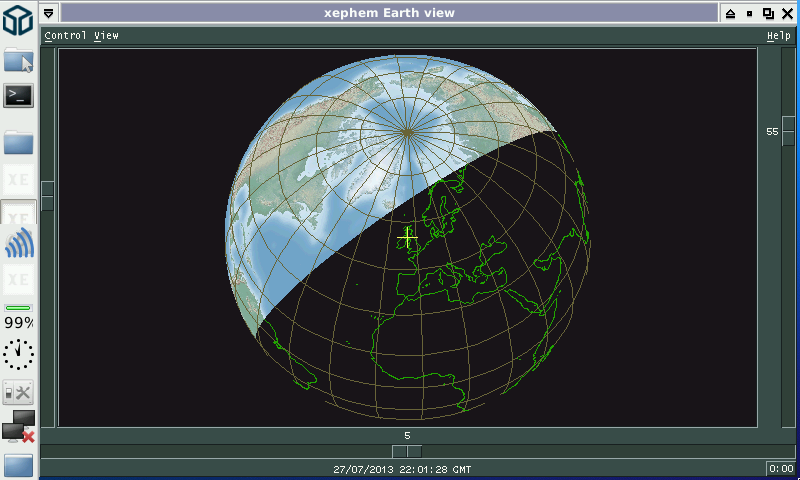
Task: Shade the window using triangle title button
Action: [x=731, y=13]
